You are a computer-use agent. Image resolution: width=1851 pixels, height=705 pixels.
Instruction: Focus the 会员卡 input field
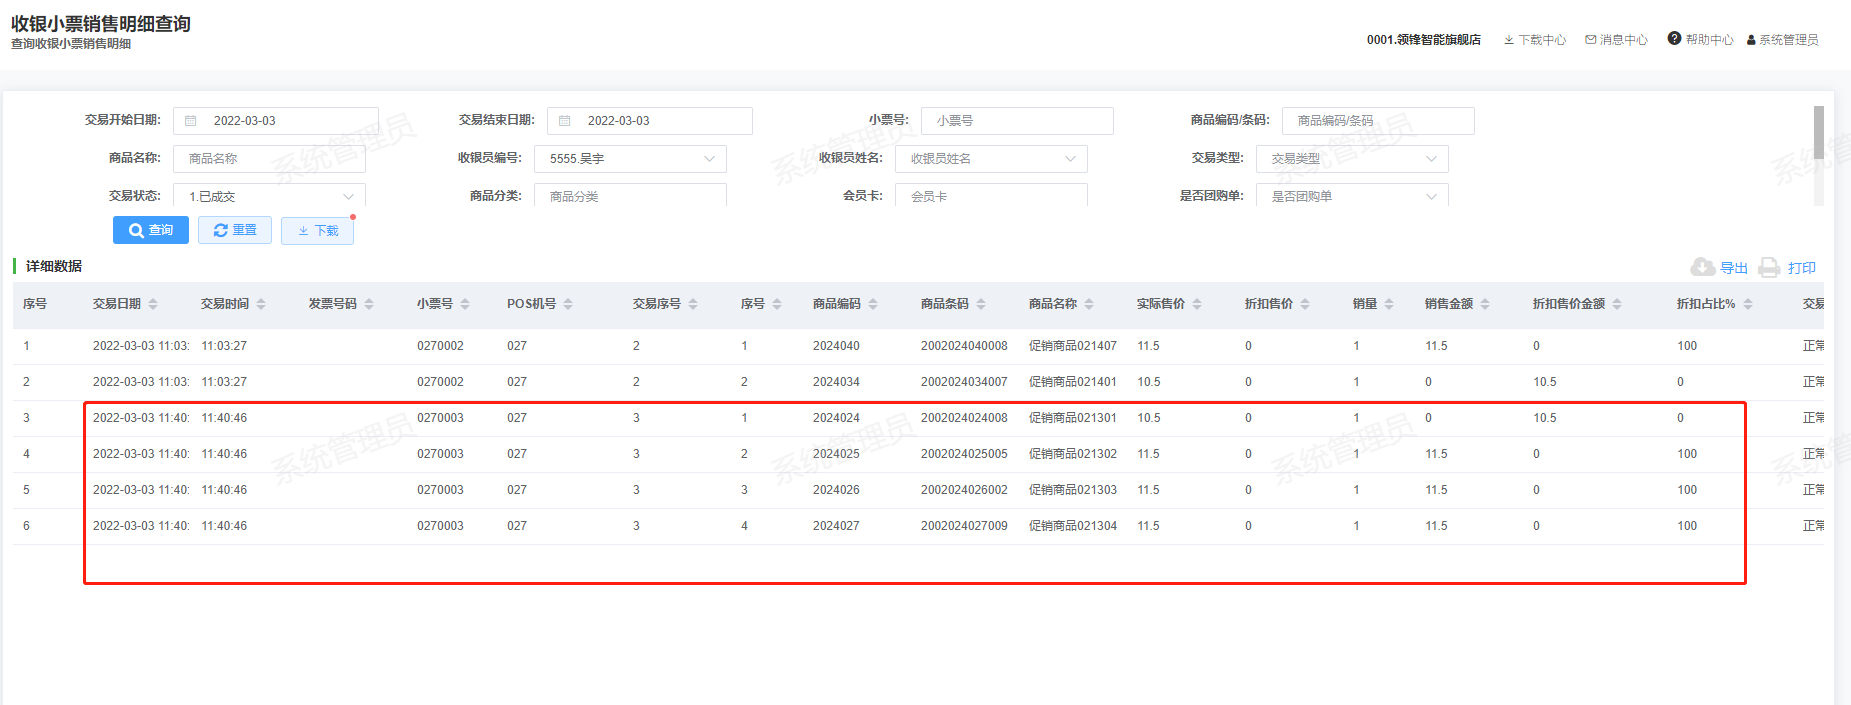pyautogui.click(x=991, y=196)
